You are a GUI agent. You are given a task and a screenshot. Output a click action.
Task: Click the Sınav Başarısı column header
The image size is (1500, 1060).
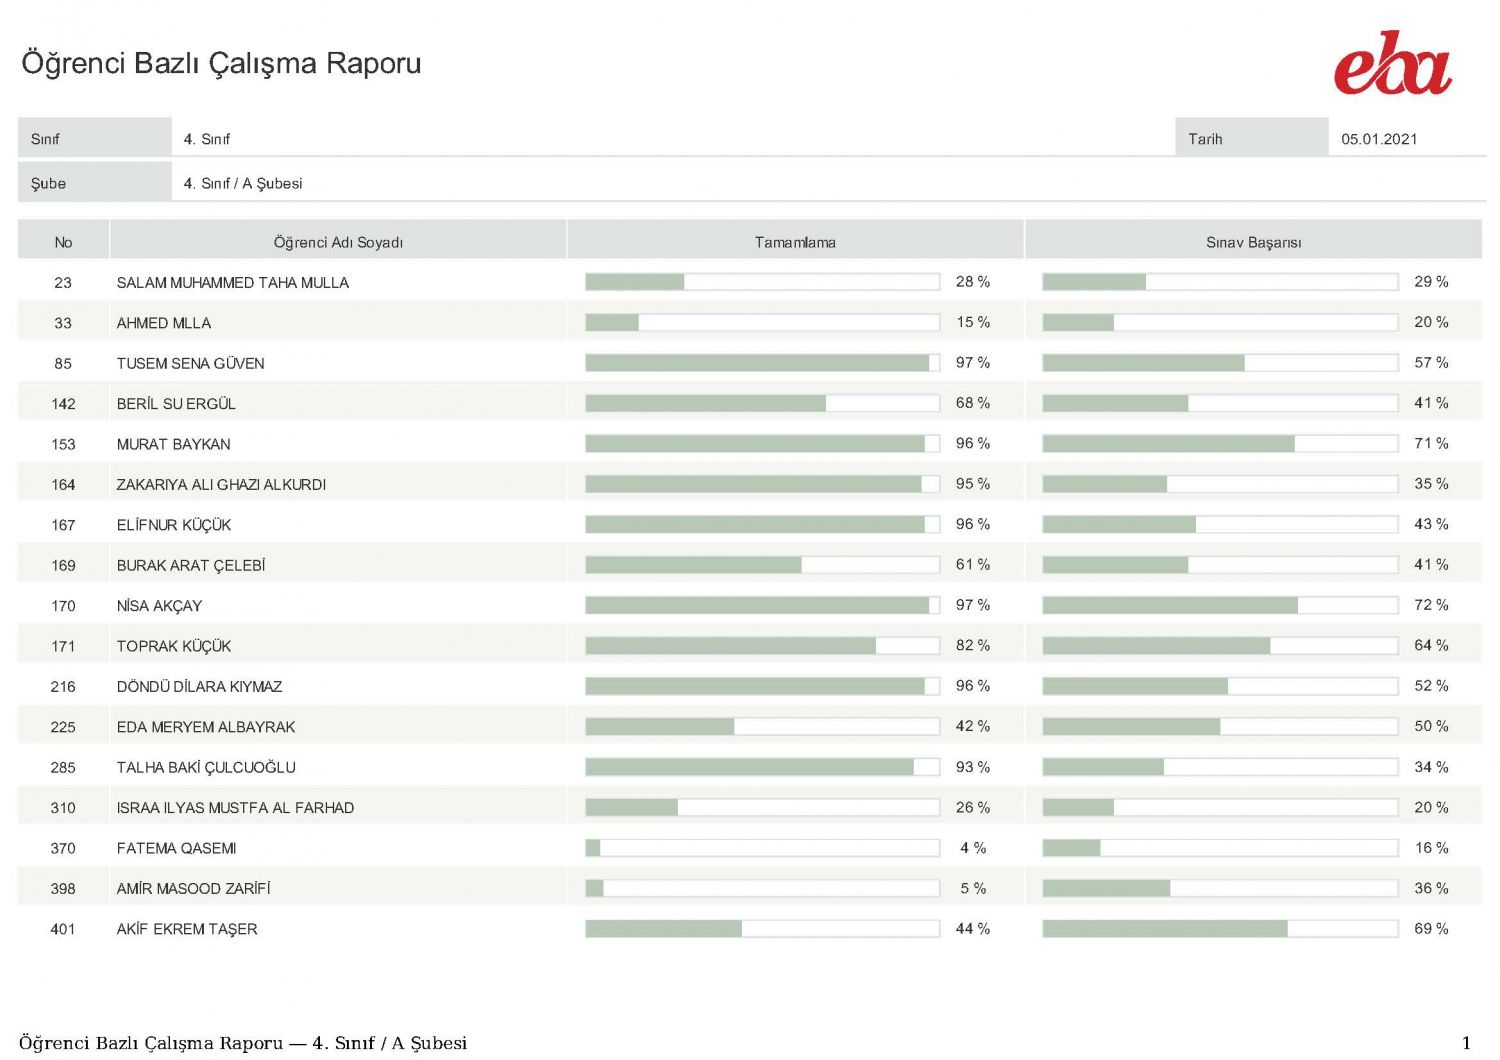[x=1253, y=242]
